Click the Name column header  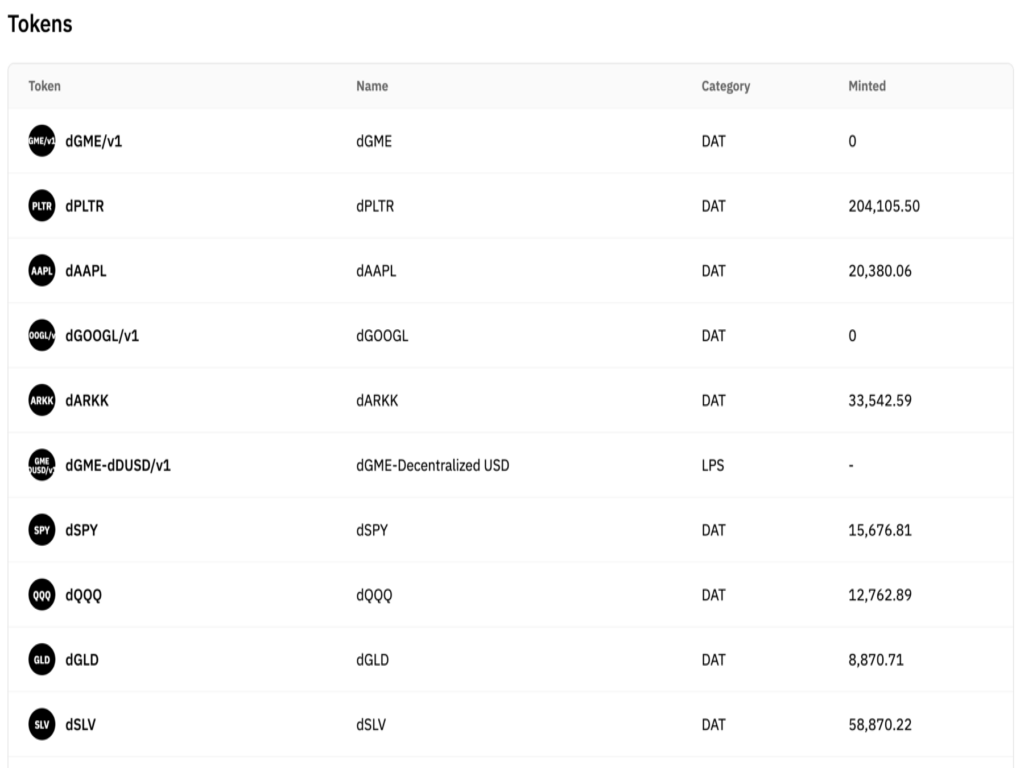pos(372,86)
